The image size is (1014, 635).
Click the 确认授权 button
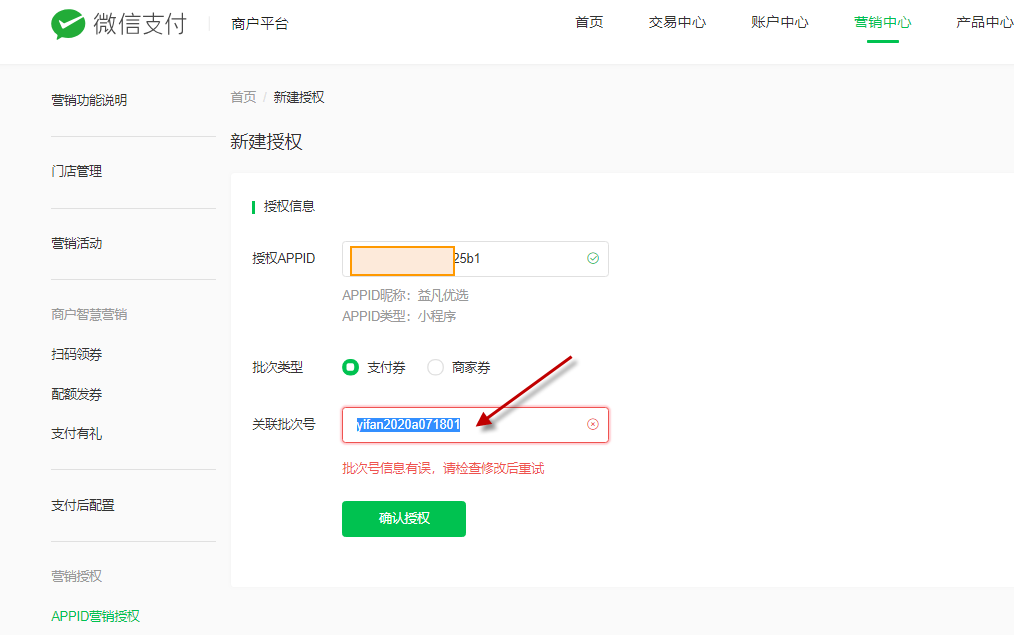[404, 519]
